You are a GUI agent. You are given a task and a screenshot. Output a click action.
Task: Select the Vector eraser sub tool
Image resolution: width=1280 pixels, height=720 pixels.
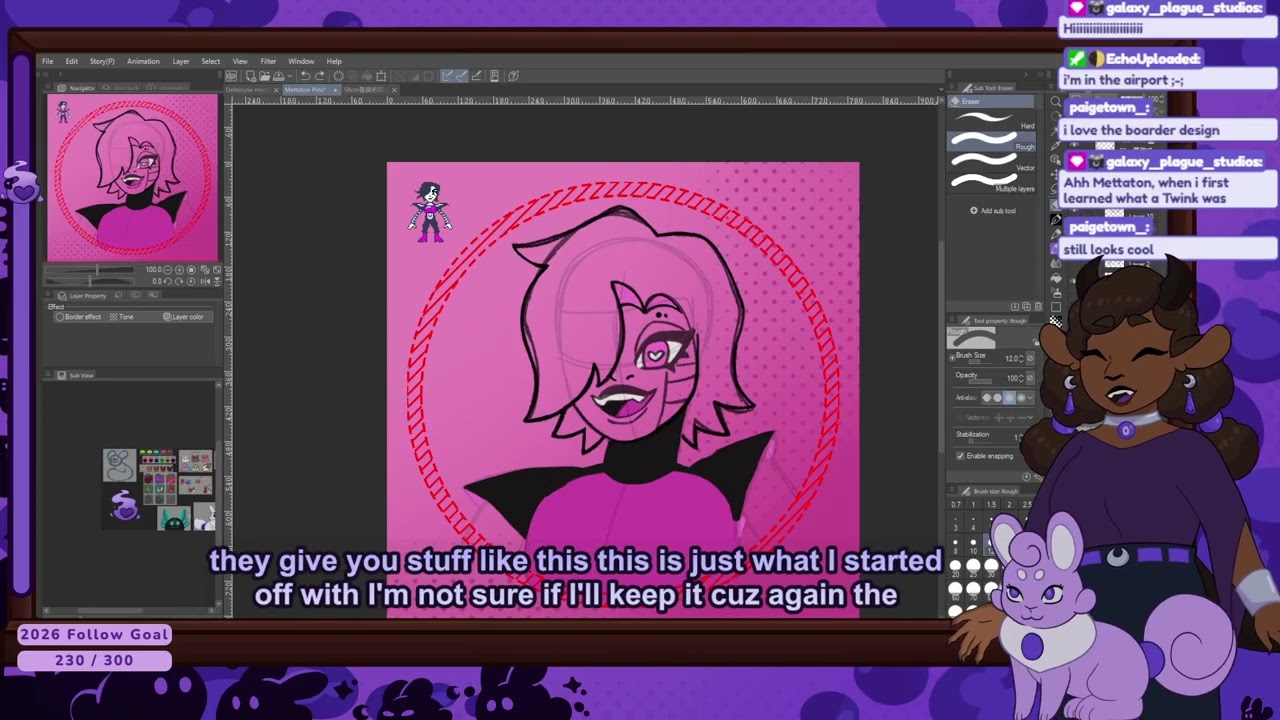point(992,161)
